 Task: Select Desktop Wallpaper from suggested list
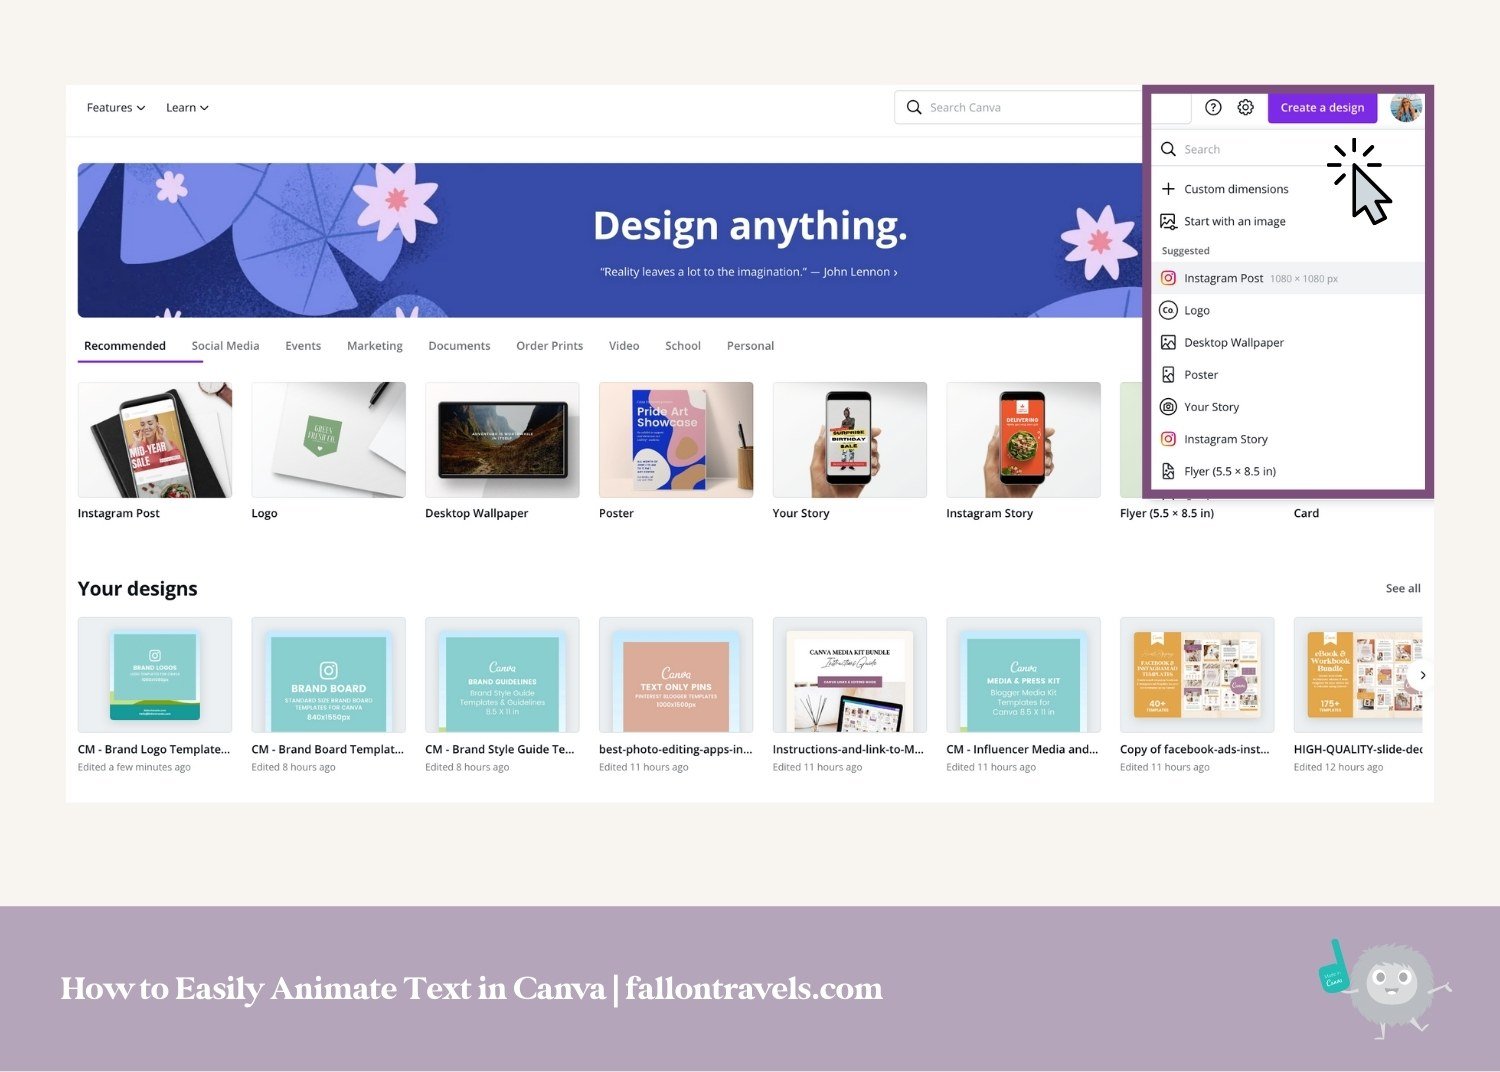pos(1288,342)
